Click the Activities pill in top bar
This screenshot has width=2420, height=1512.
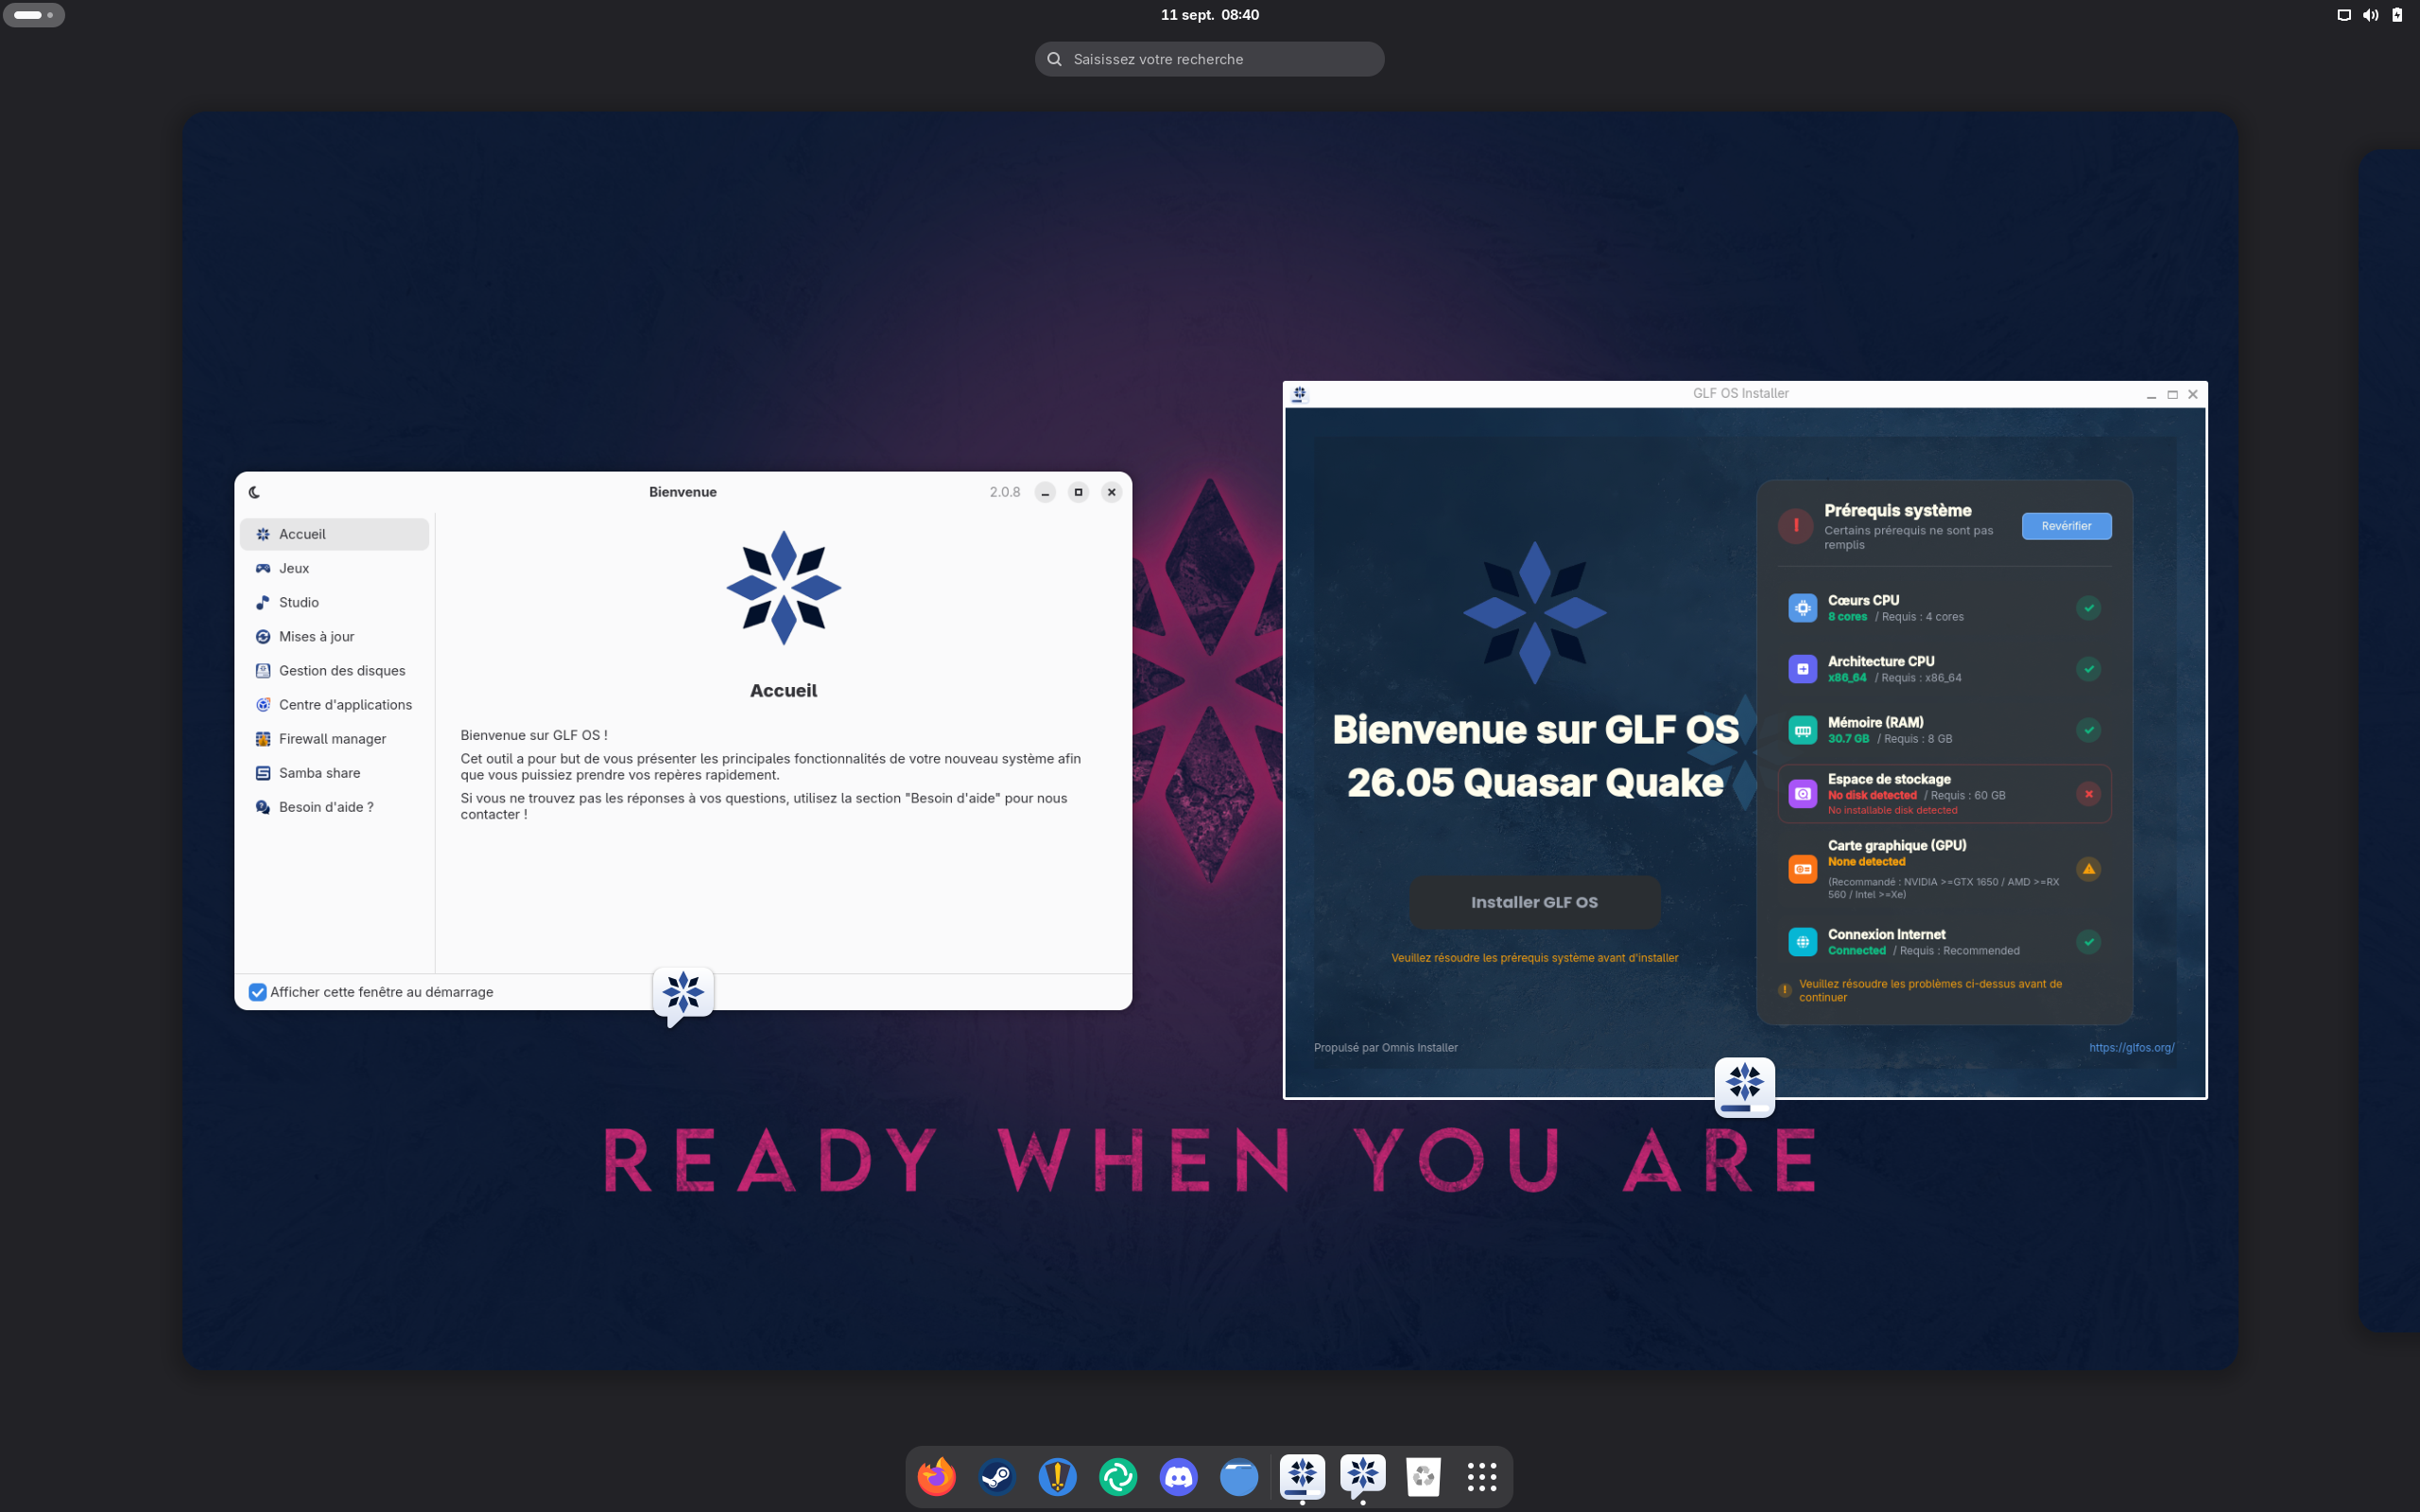[34, 15]
